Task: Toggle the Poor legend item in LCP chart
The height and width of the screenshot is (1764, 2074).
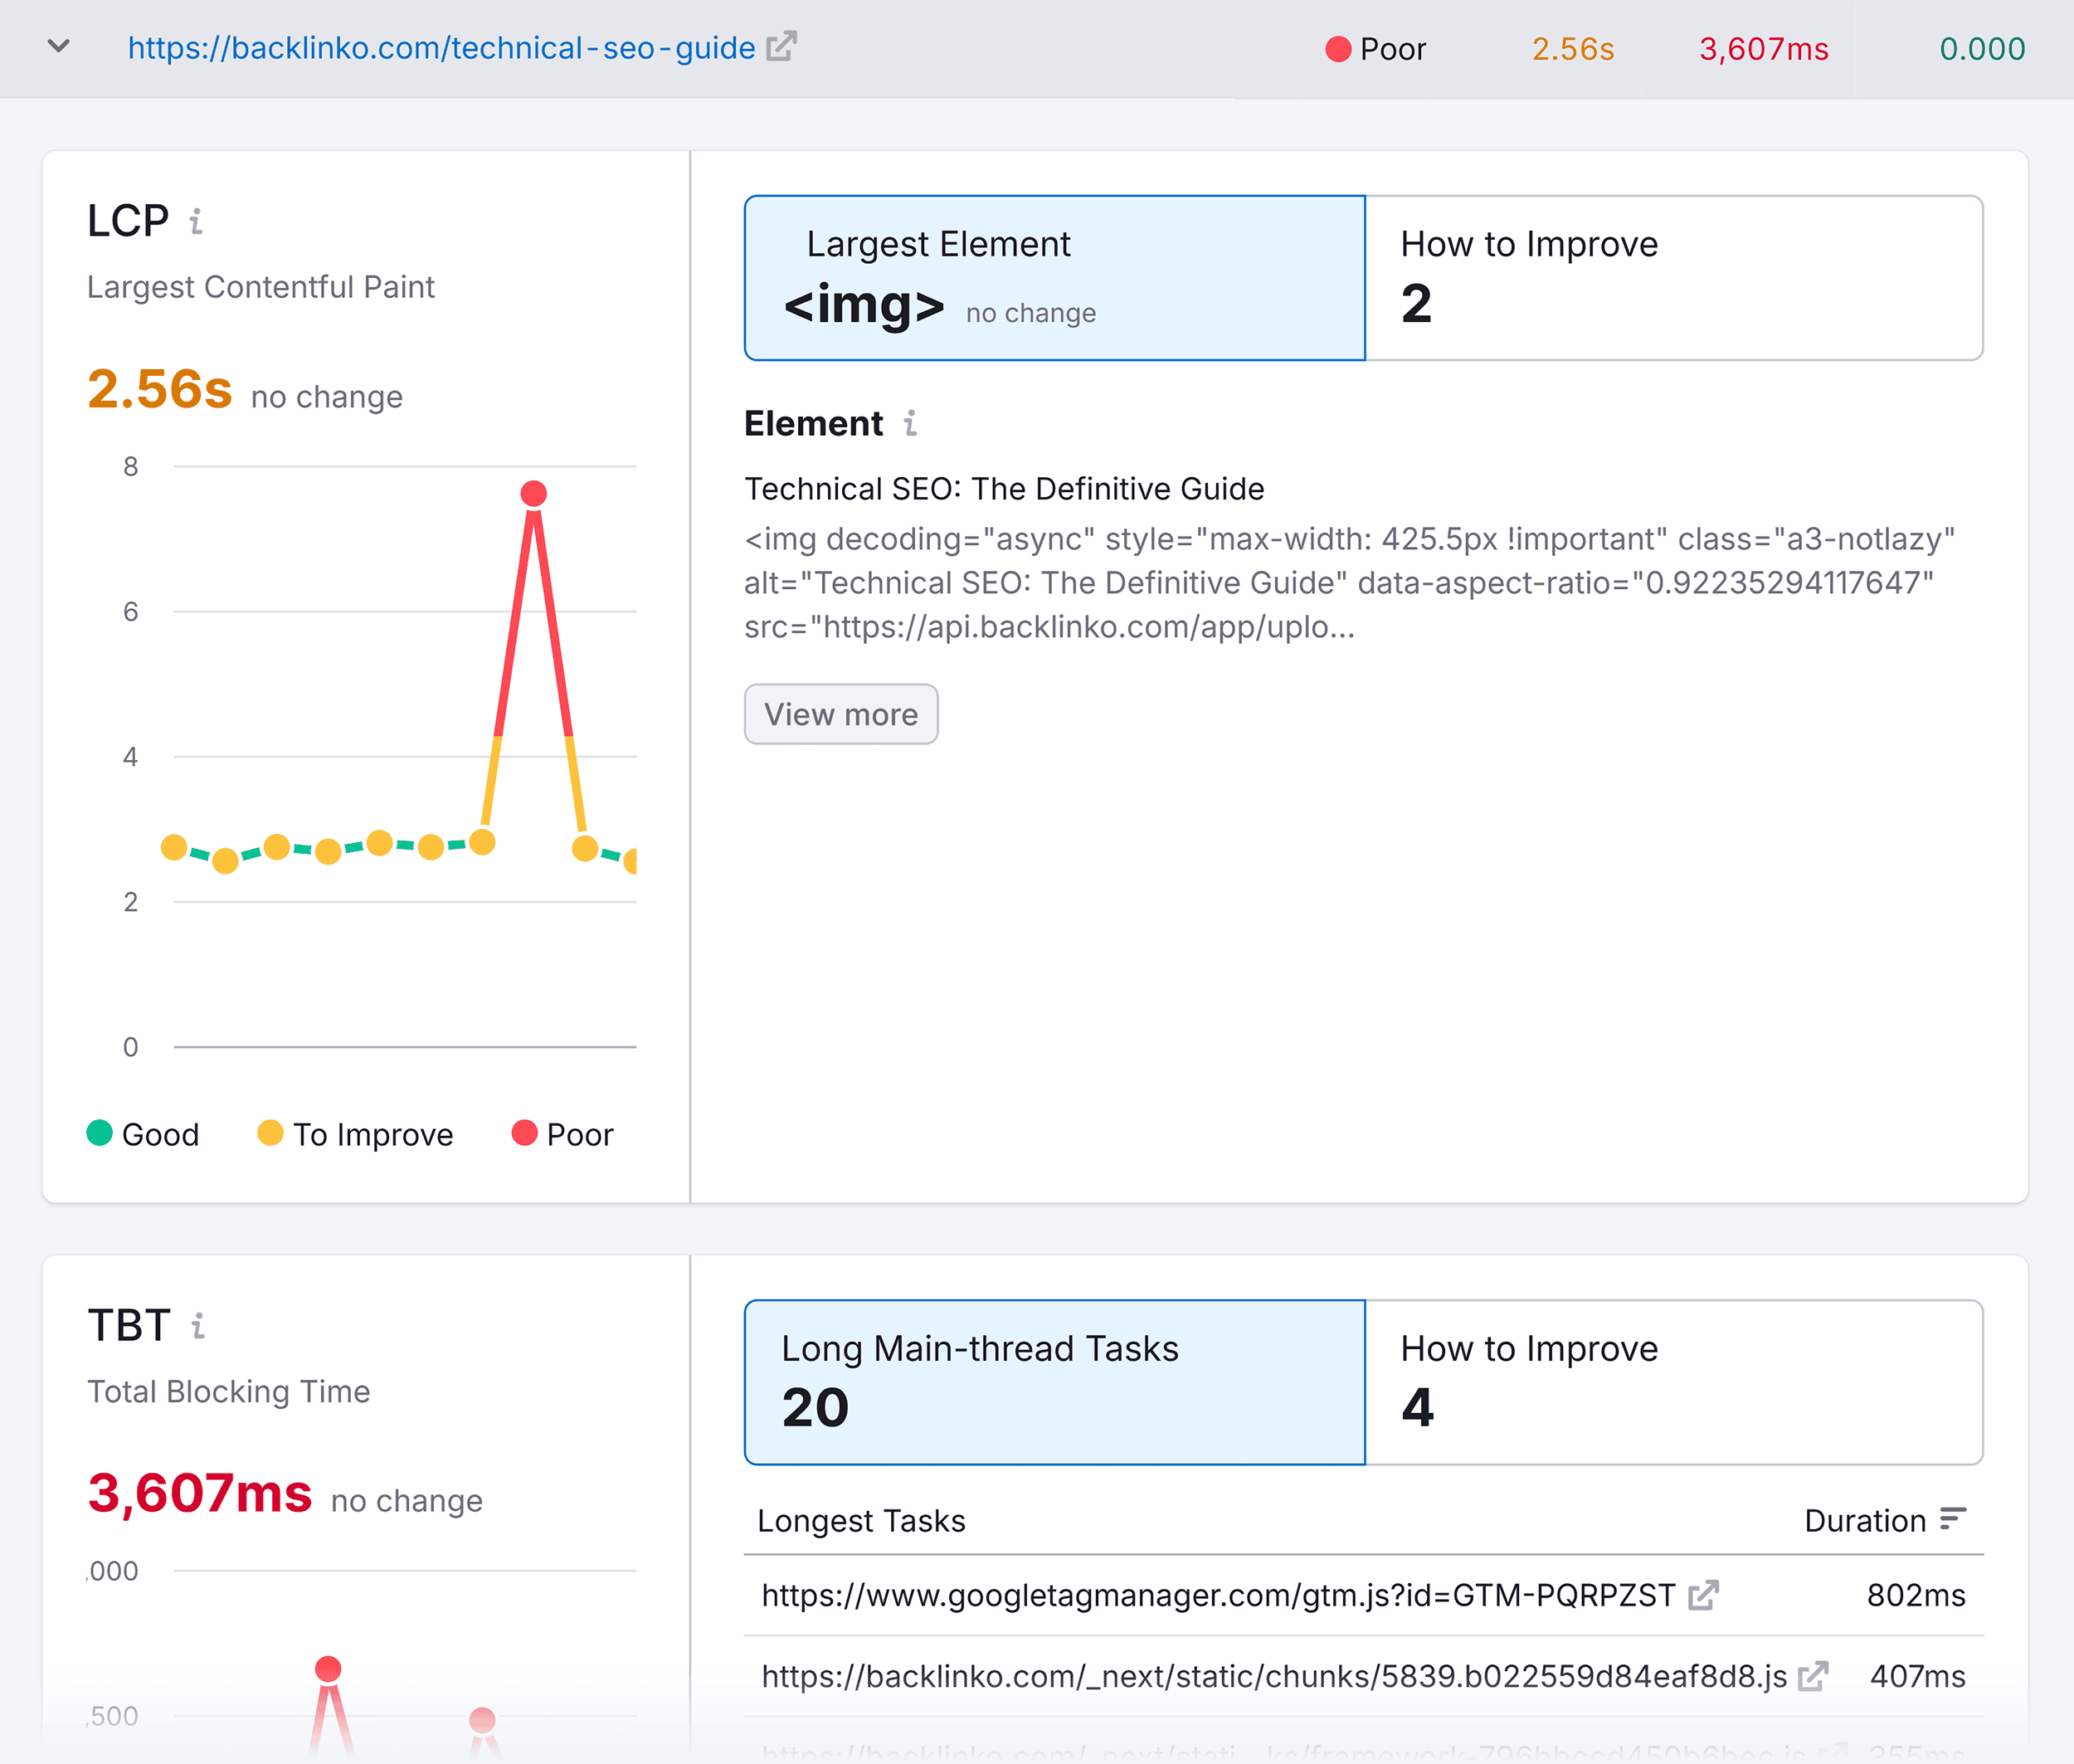Action: (x=562, y=1134)
